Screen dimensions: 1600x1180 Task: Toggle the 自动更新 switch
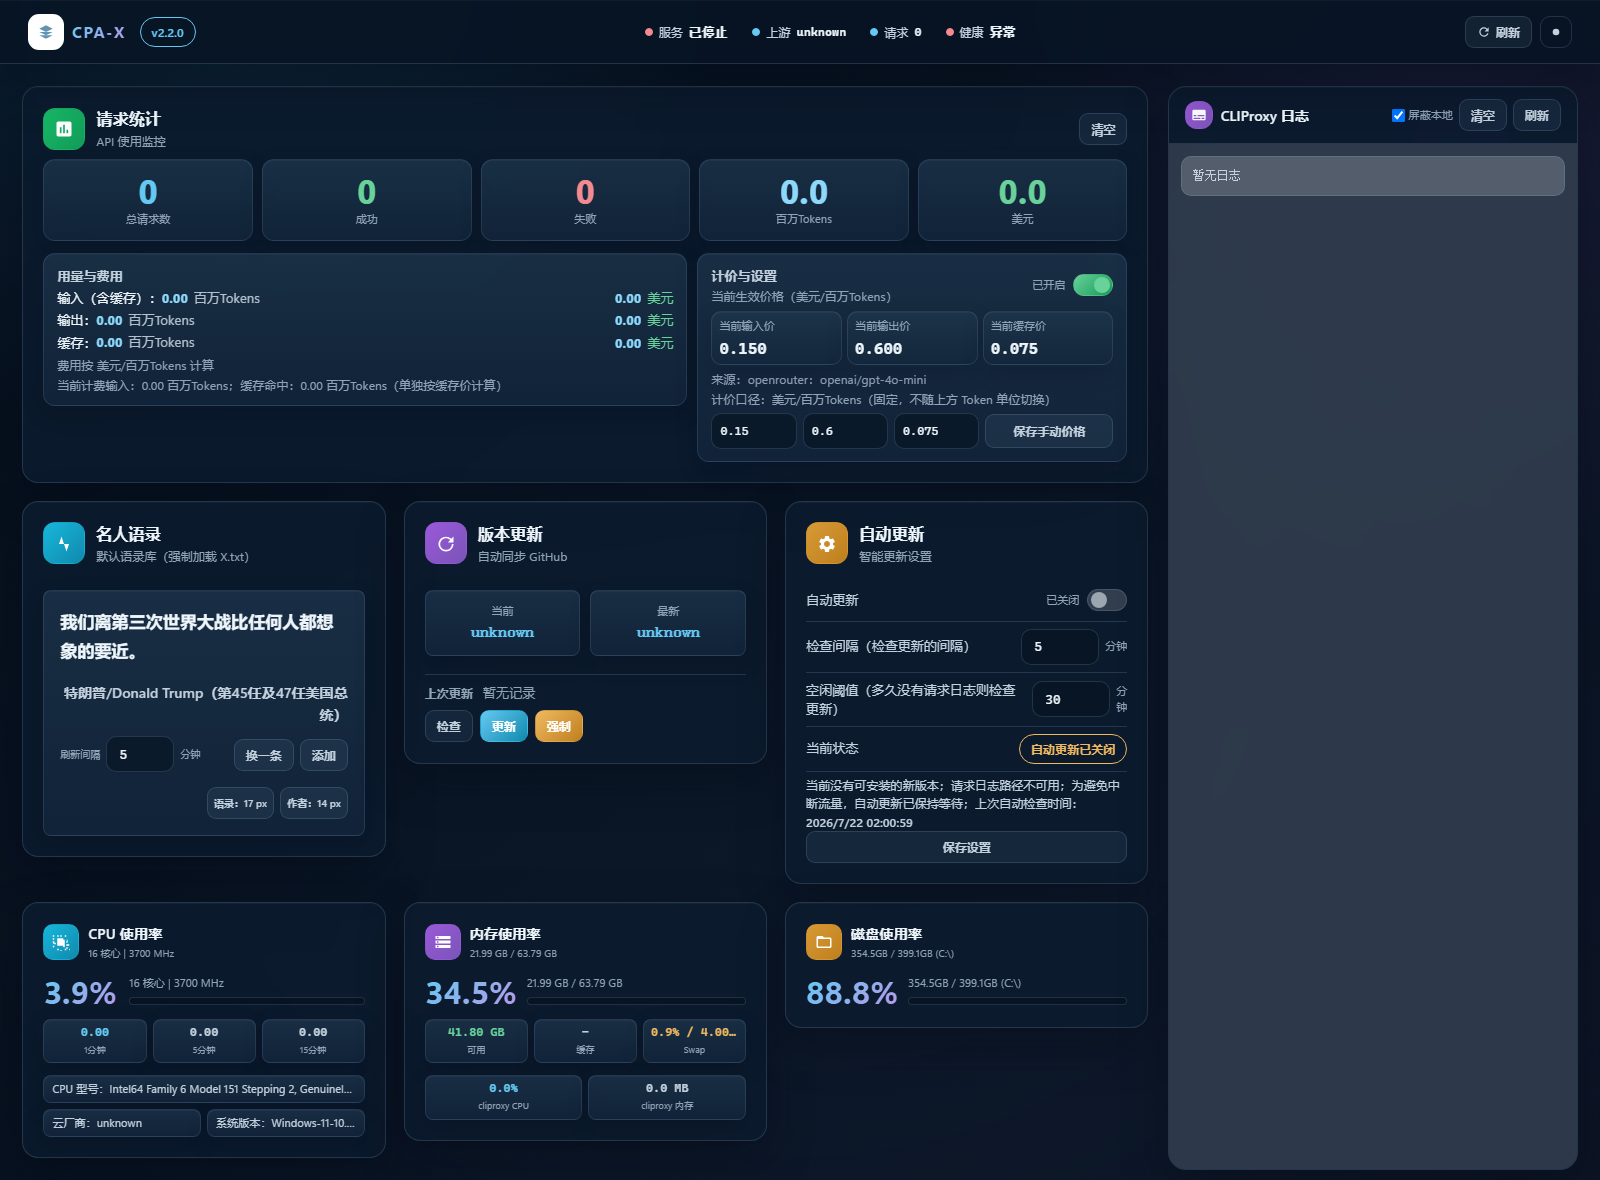point(1107,600)
